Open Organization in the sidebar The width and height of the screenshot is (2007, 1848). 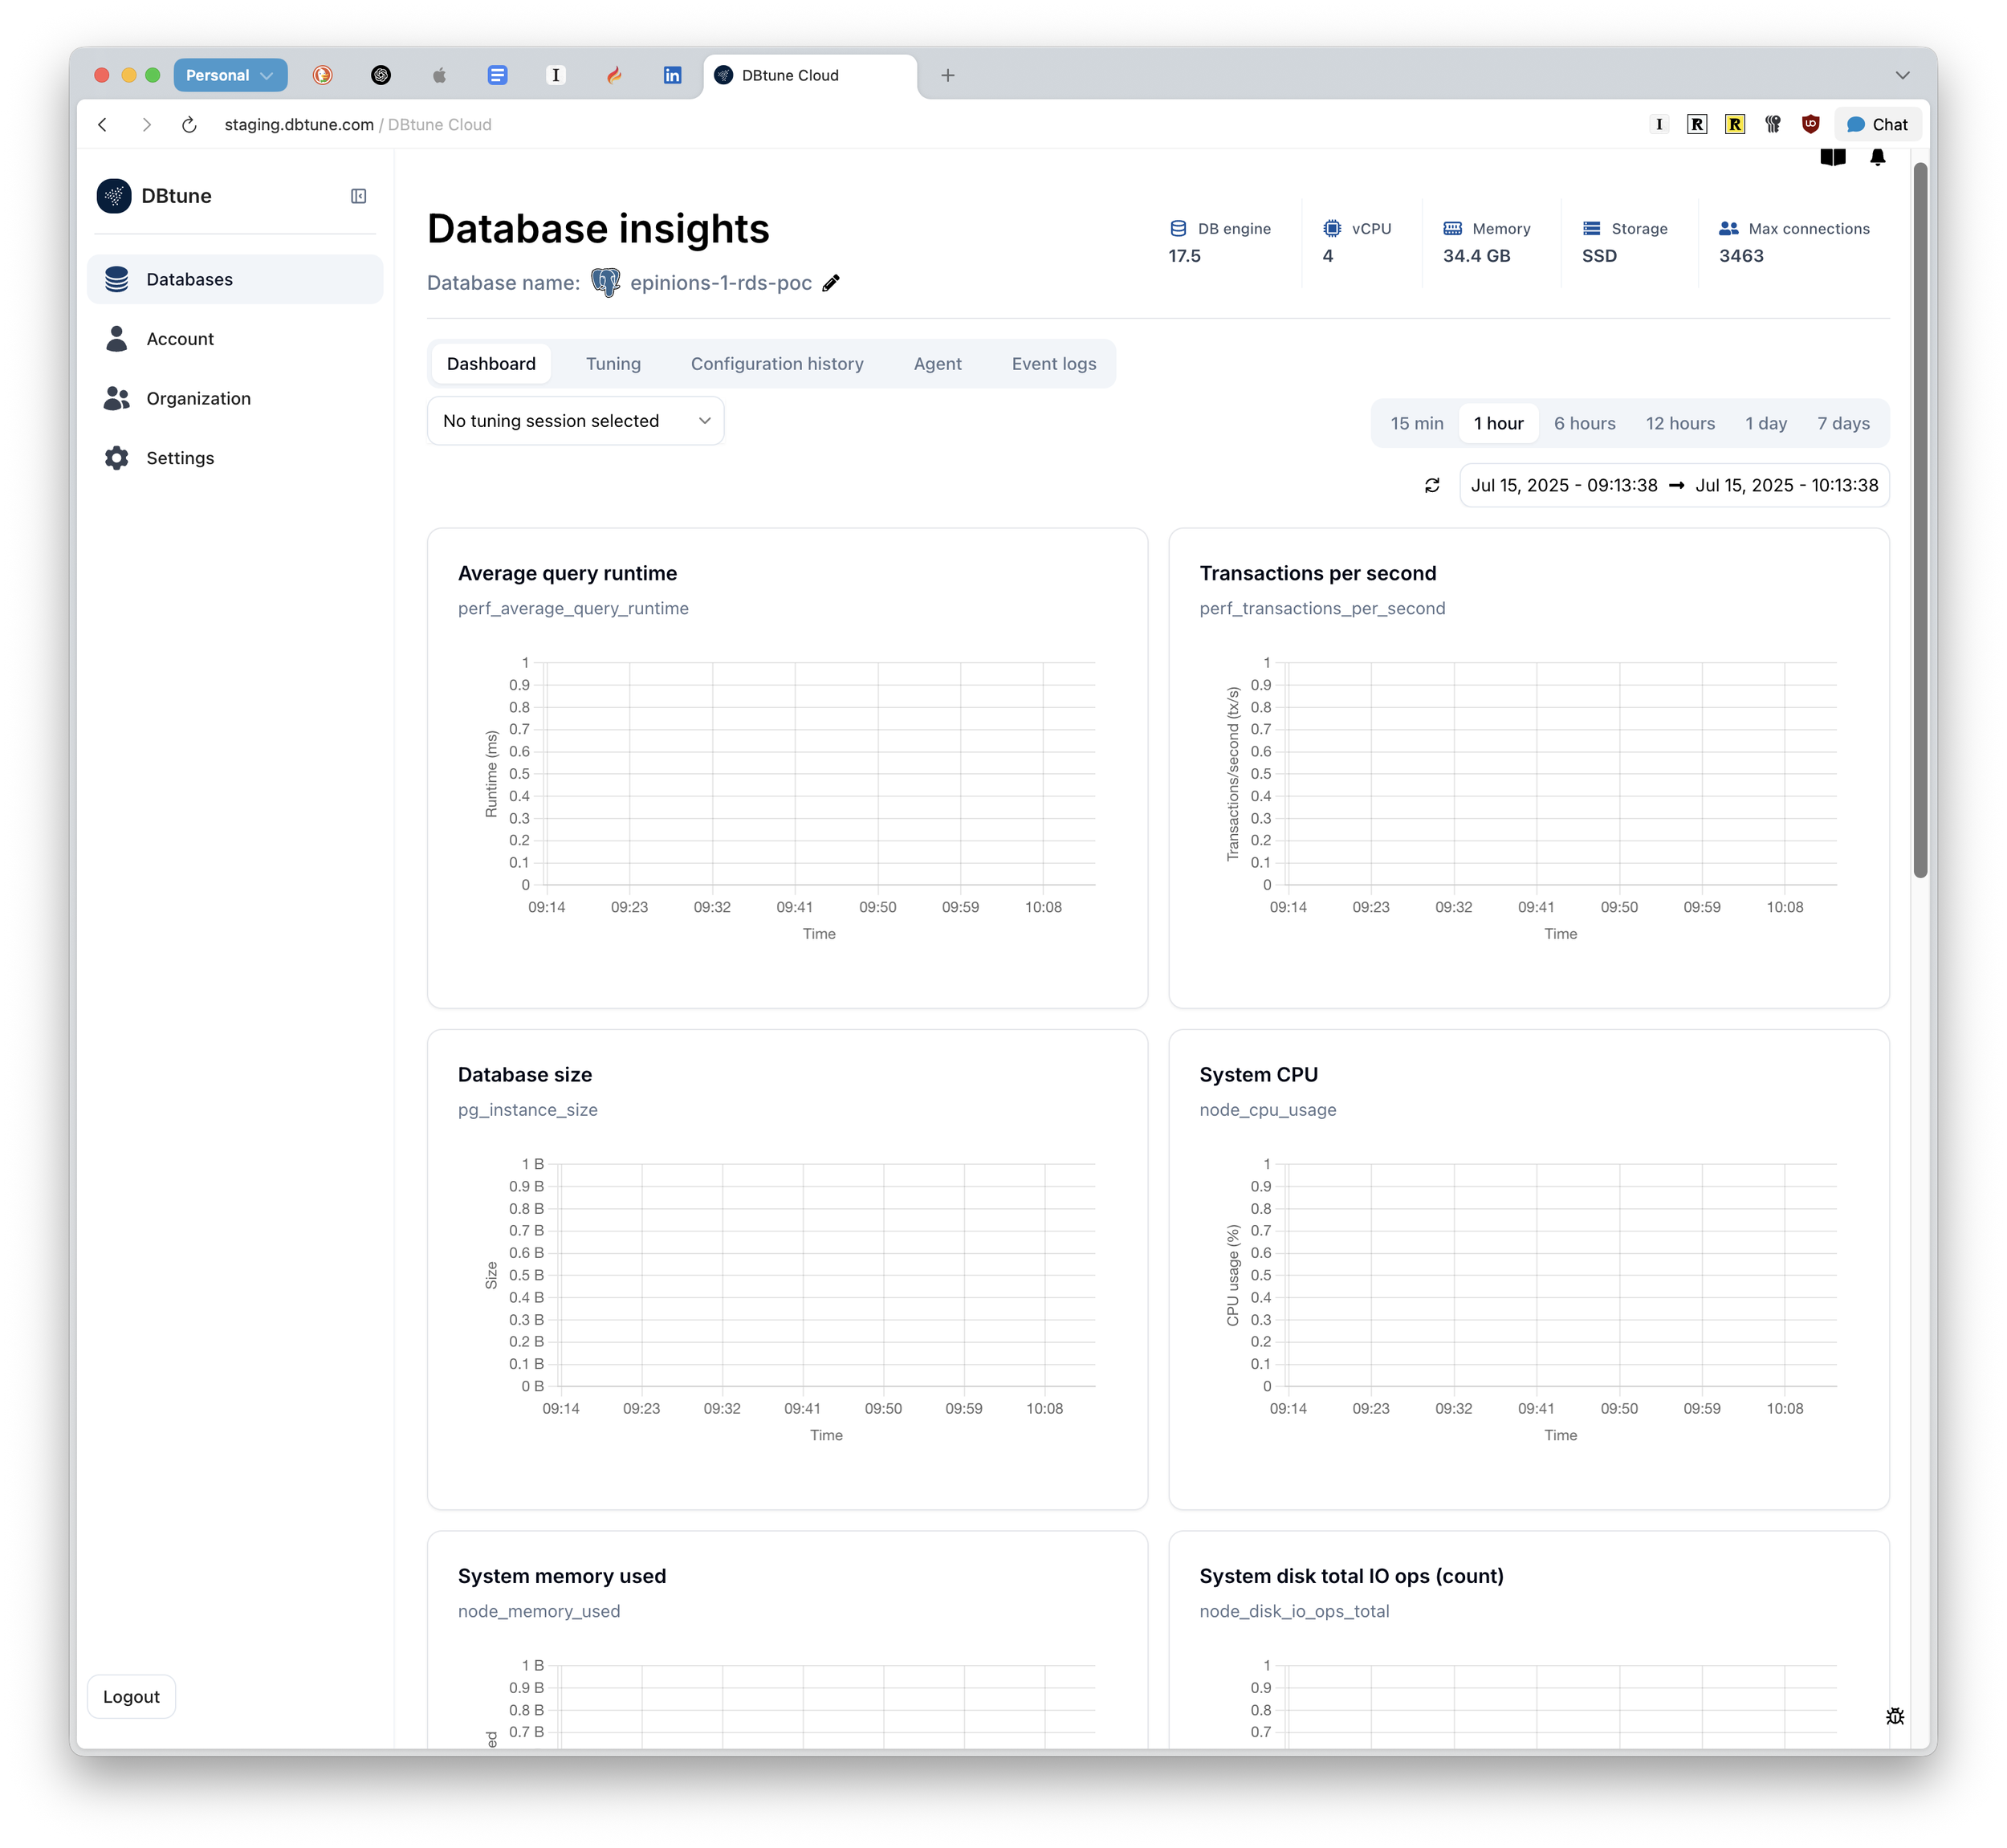198,398
